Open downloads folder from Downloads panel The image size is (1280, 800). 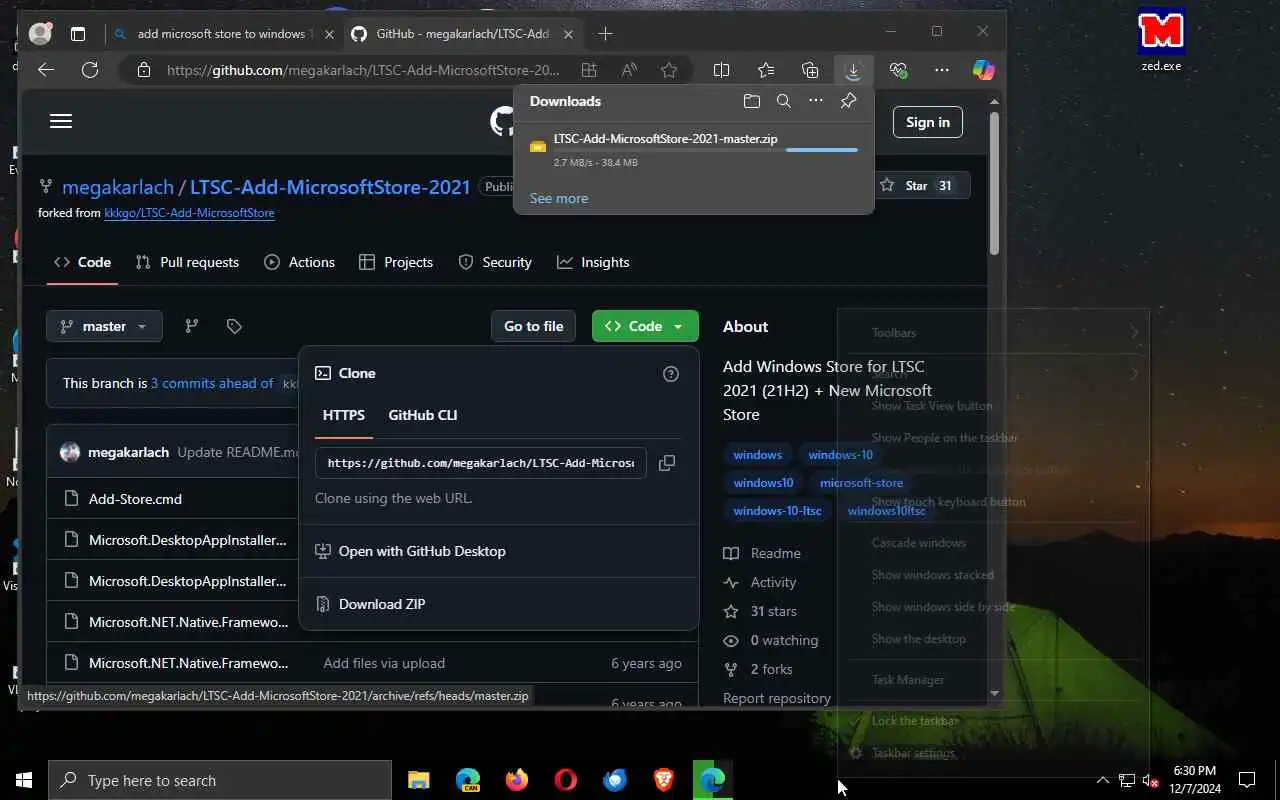tap(752, 101)
